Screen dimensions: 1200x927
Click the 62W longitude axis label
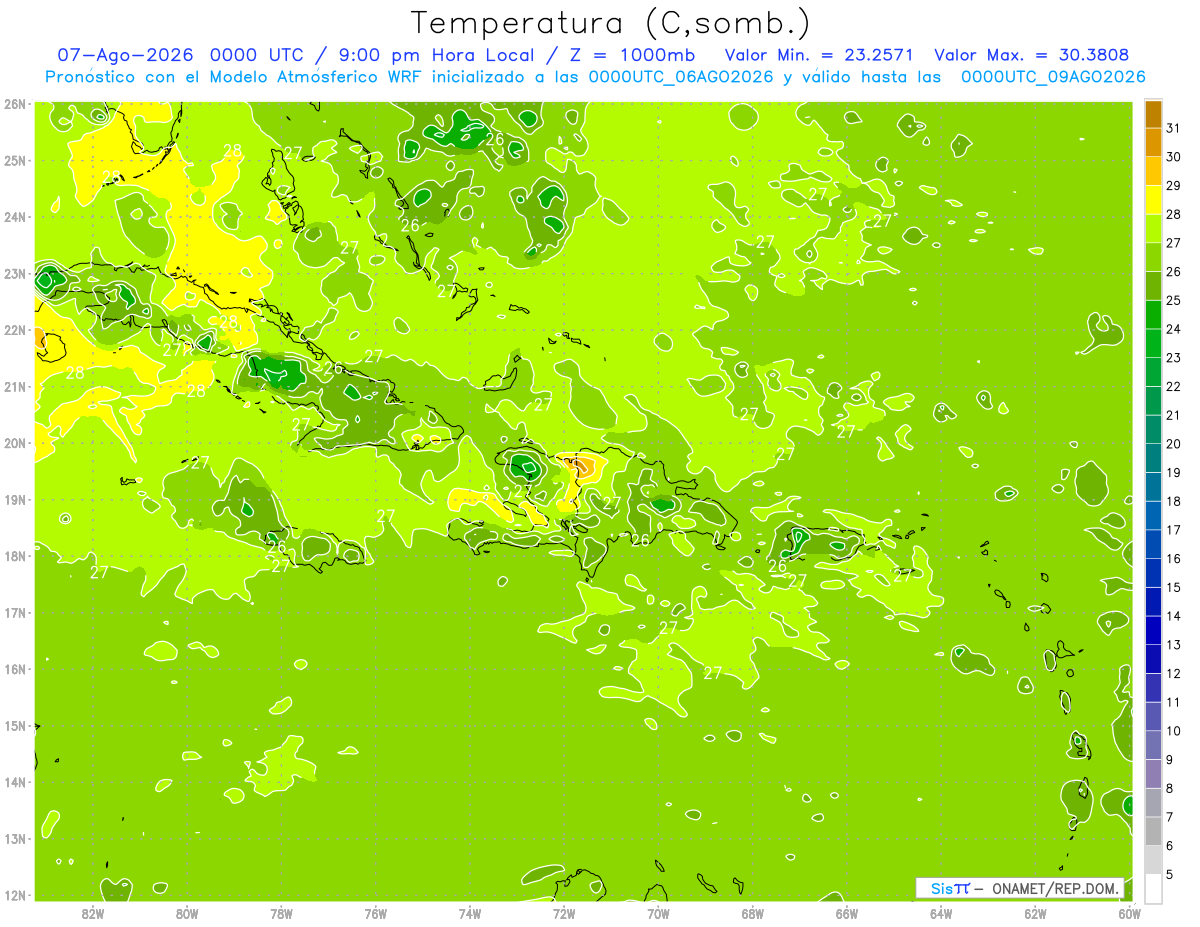point(1035,913)
